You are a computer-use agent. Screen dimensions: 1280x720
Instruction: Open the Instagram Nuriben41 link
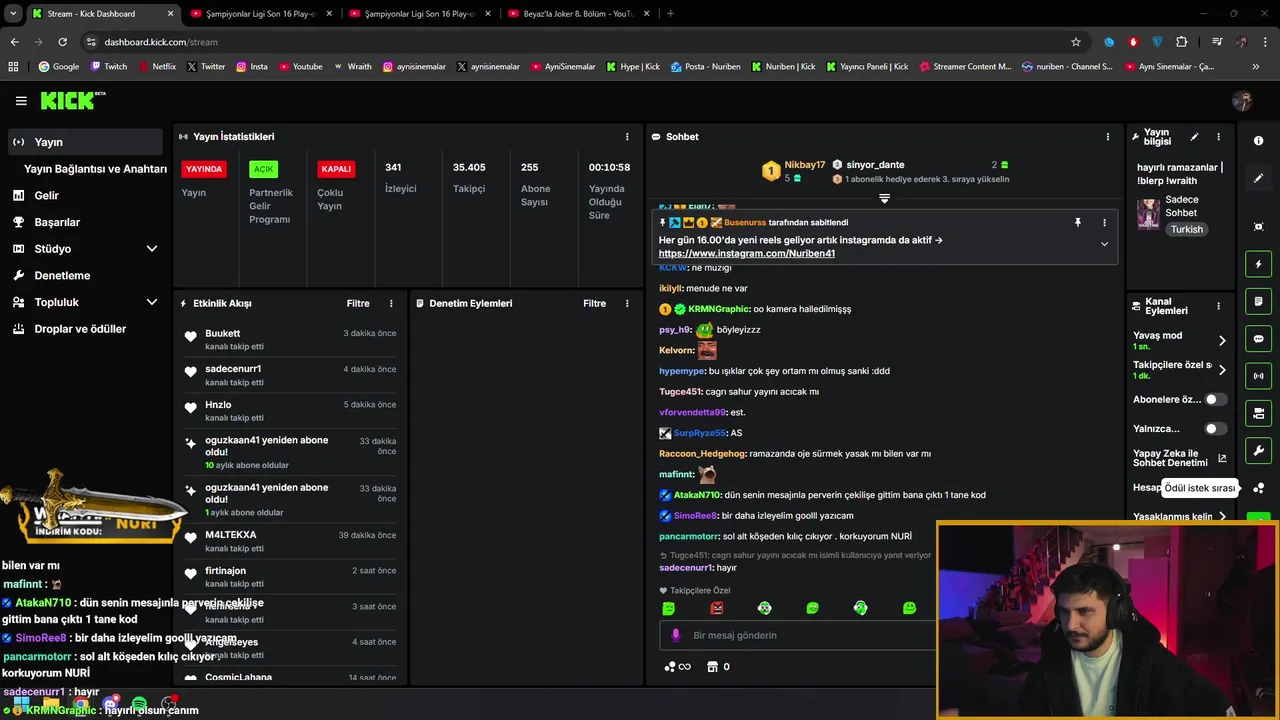[x=747, y=254]
